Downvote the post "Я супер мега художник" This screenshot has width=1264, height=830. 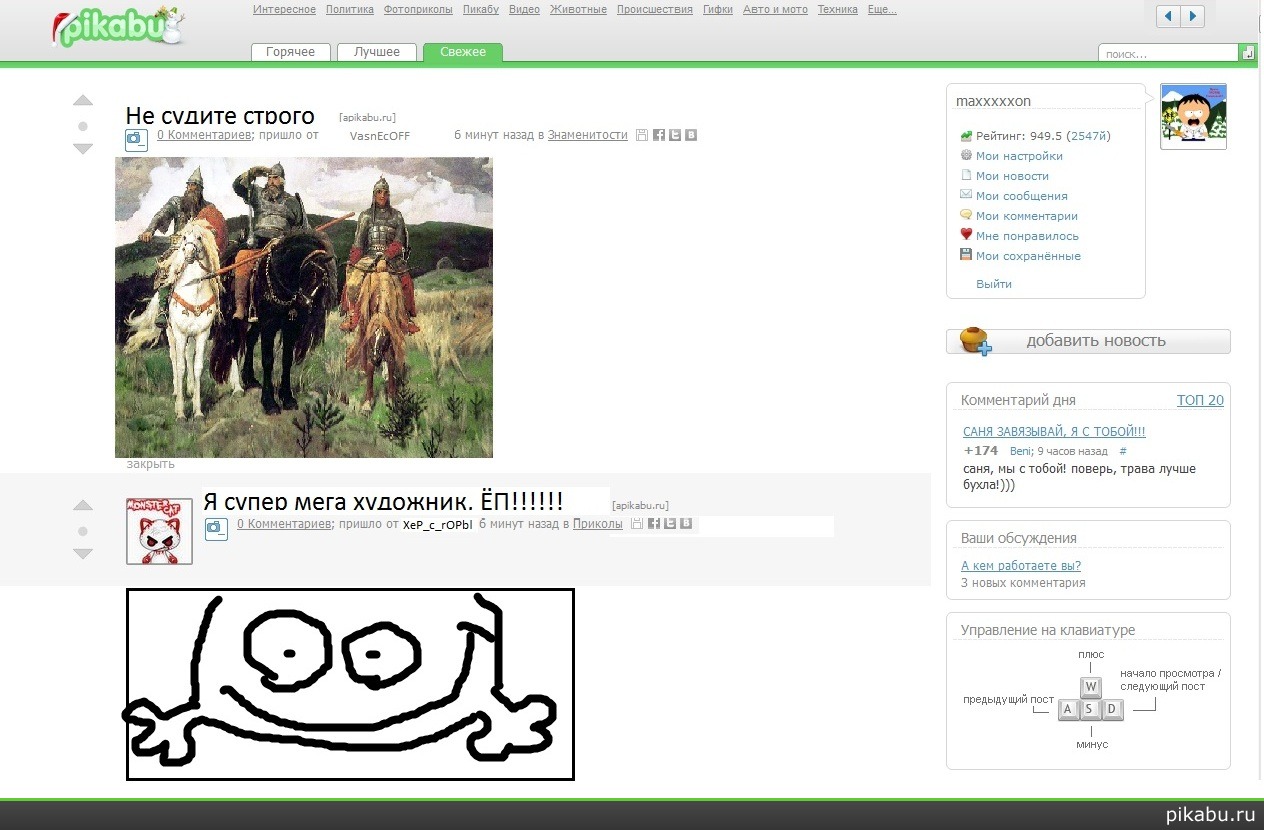[x=83, y=554]
